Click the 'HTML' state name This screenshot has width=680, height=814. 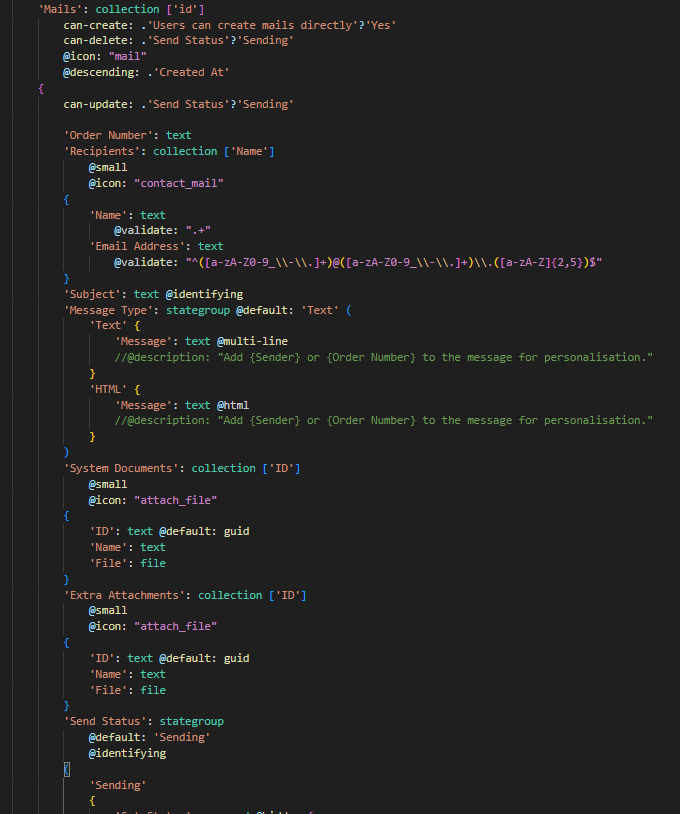108,389
